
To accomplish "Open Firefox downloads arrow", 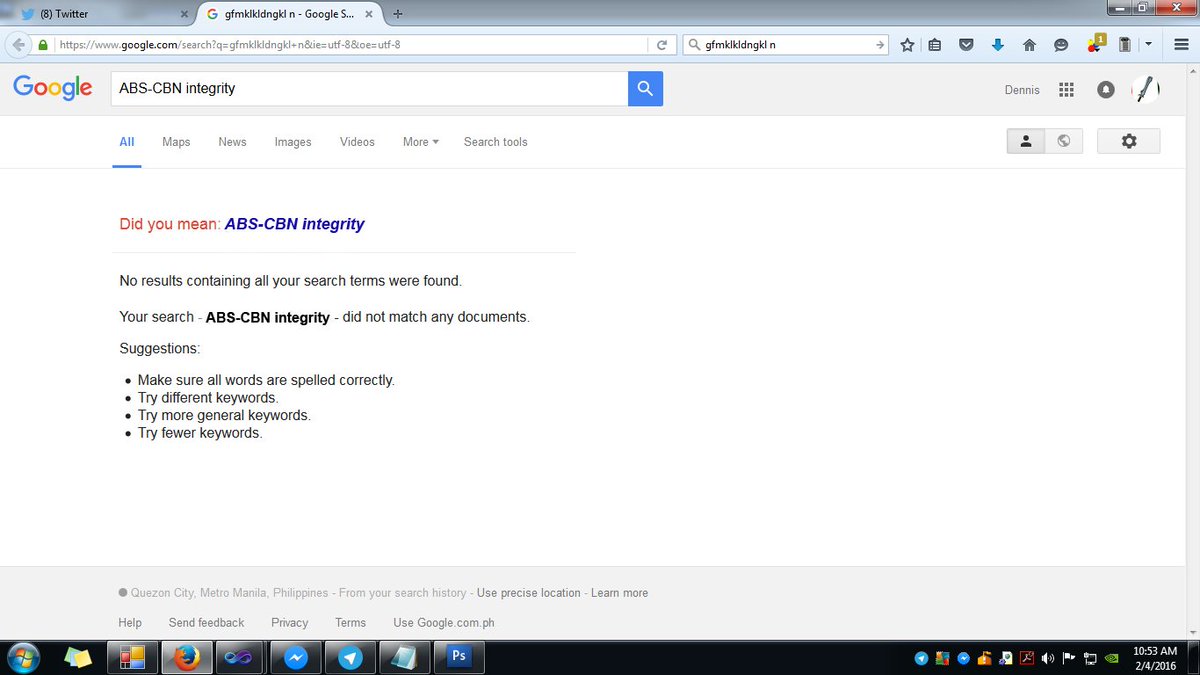I will [997, 45].
